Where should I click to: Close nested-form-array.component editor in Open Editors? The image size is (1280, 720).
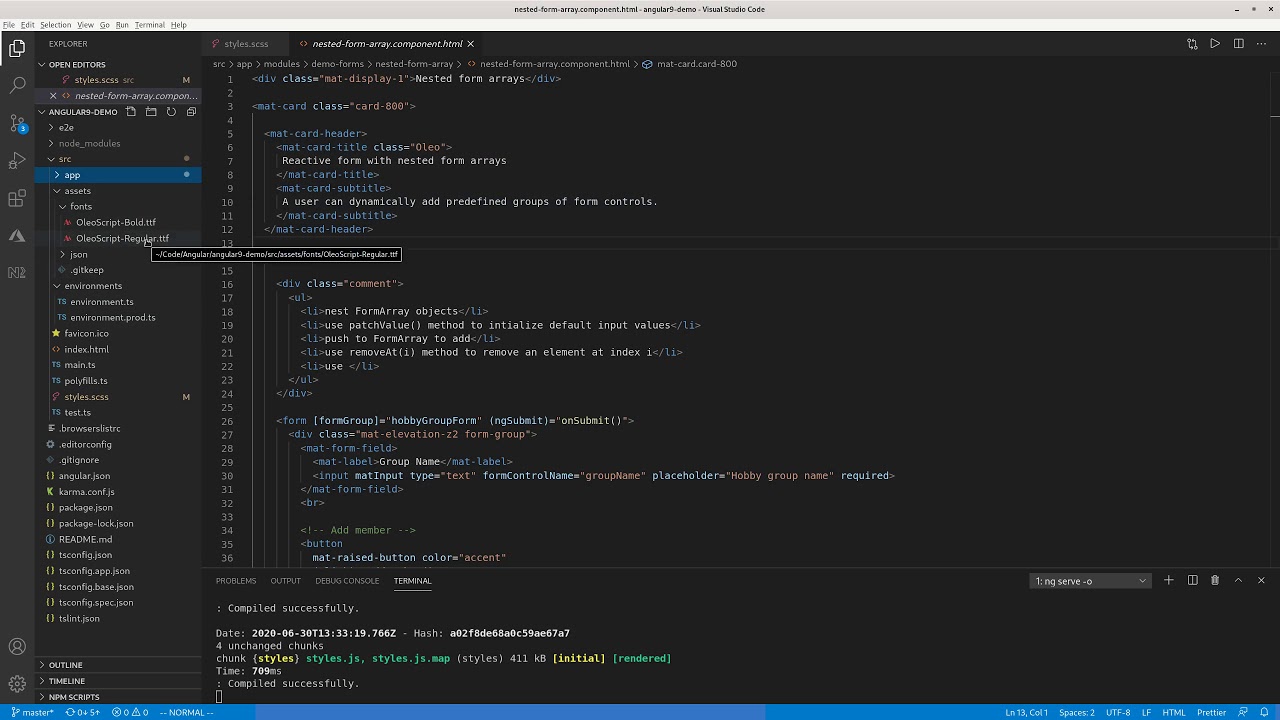coord(53,96)
